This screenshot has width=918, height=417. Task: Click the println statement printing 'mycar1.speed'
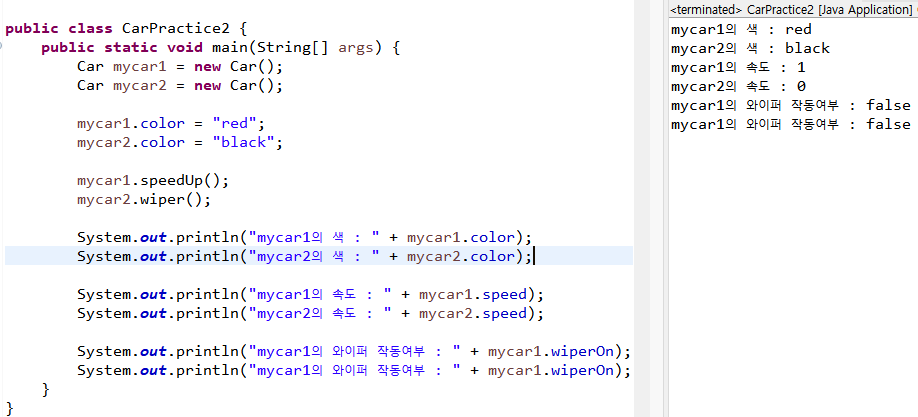point(310,294)
